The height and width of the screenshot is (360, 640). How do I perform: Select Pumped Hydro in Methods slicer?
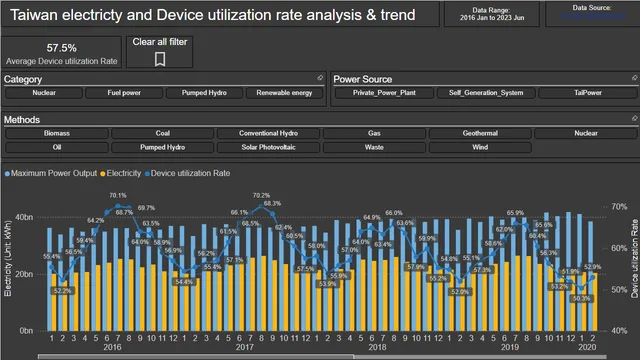162,147
